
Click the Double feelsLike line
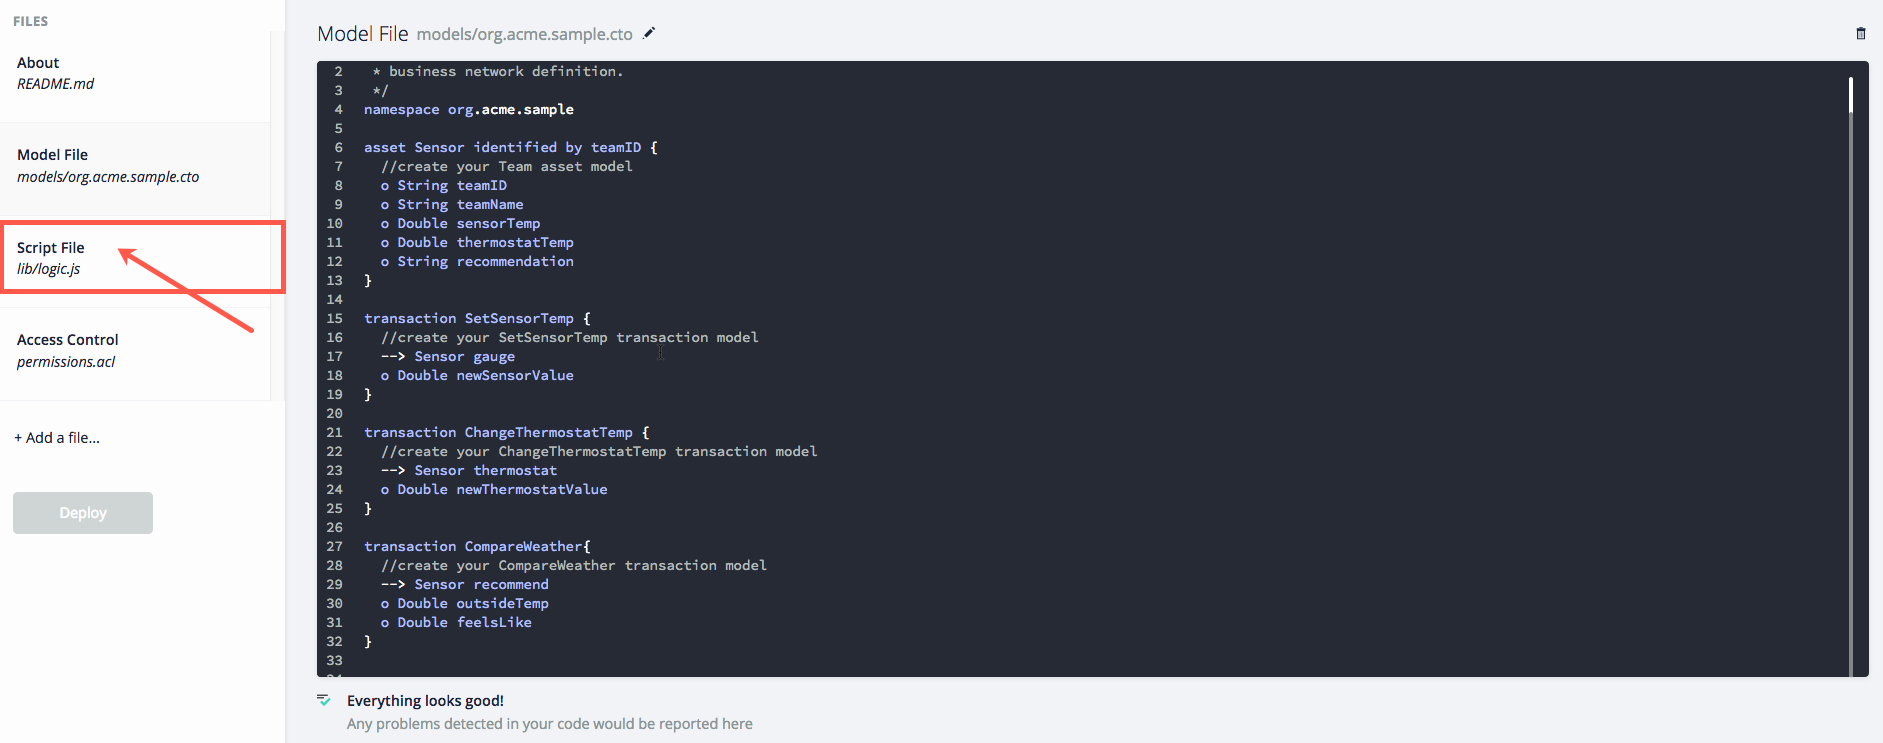[x=456, y=622]
